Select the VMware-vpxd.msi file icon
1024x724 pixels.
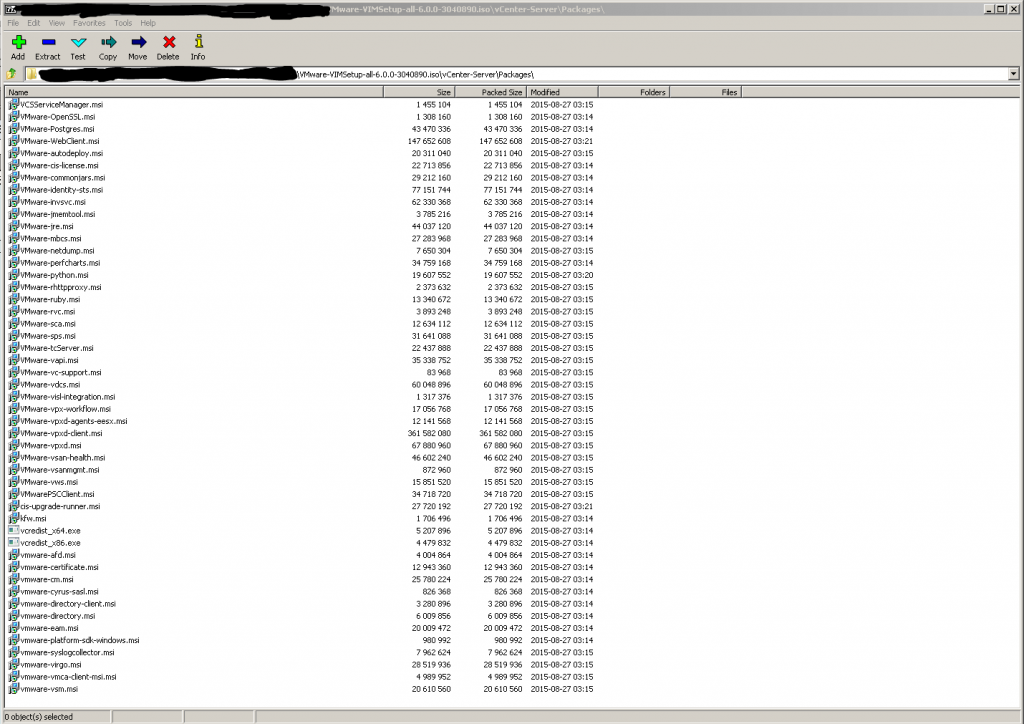[13, 445]
